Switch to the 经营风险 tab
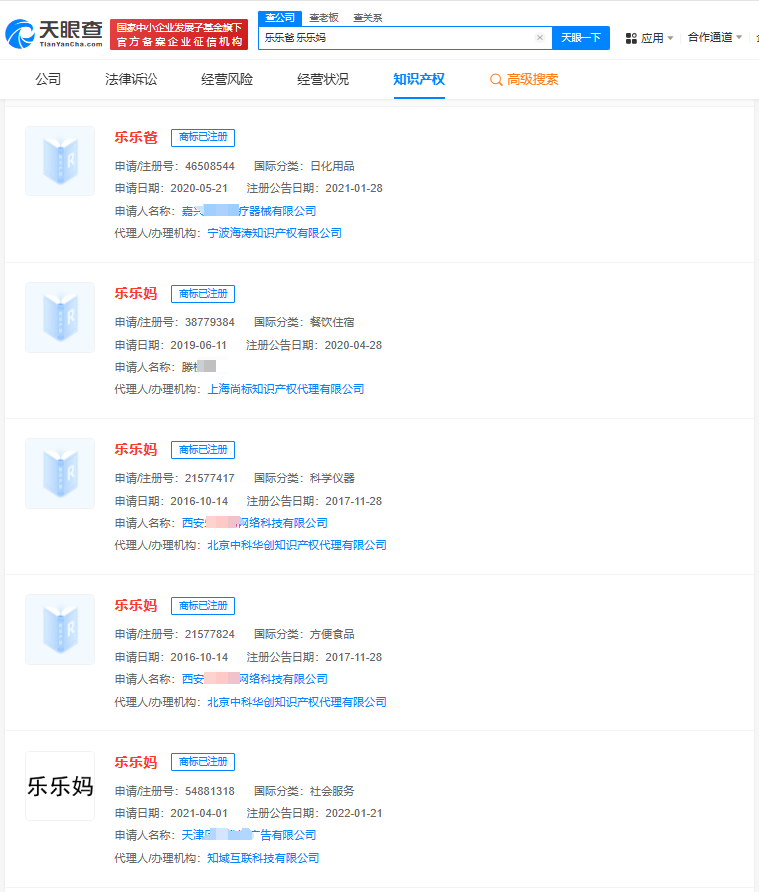Viewport: 759px width, 892px height. click(227, 79)
